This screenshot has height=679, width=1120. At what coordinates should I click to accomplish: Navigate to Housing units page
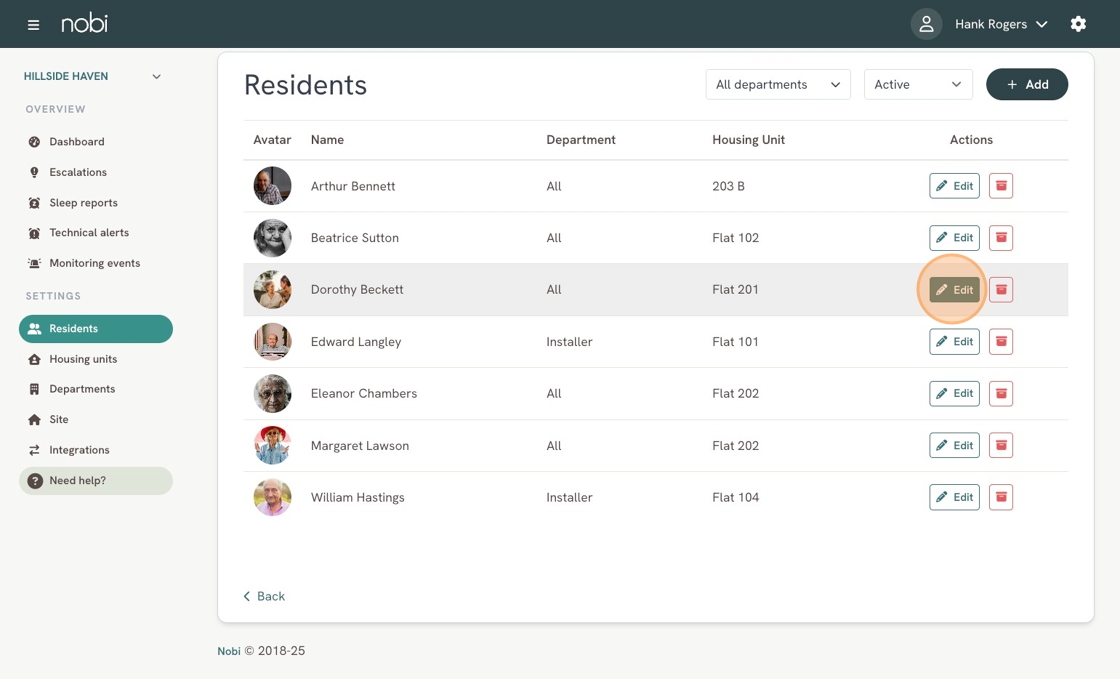tap(83, 359)
